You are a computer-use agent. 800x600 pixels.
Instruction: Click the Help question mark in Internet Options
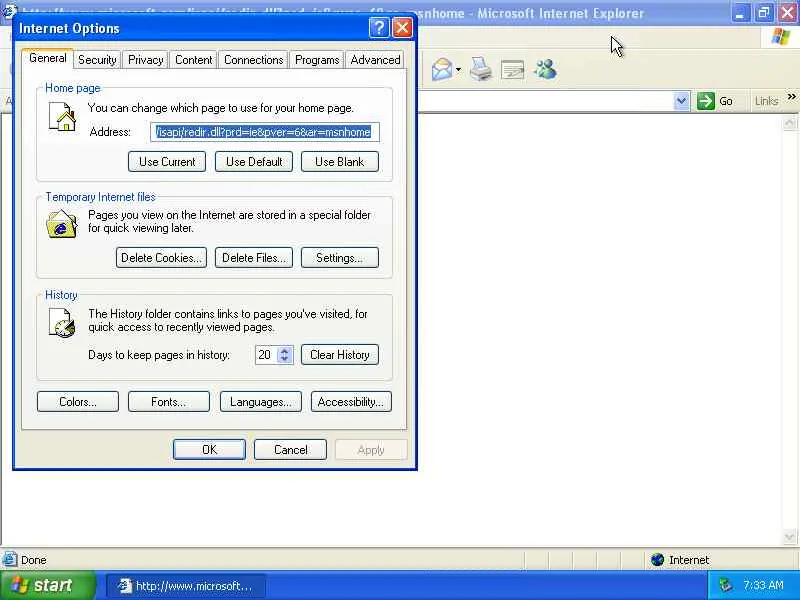click(379, 28)
